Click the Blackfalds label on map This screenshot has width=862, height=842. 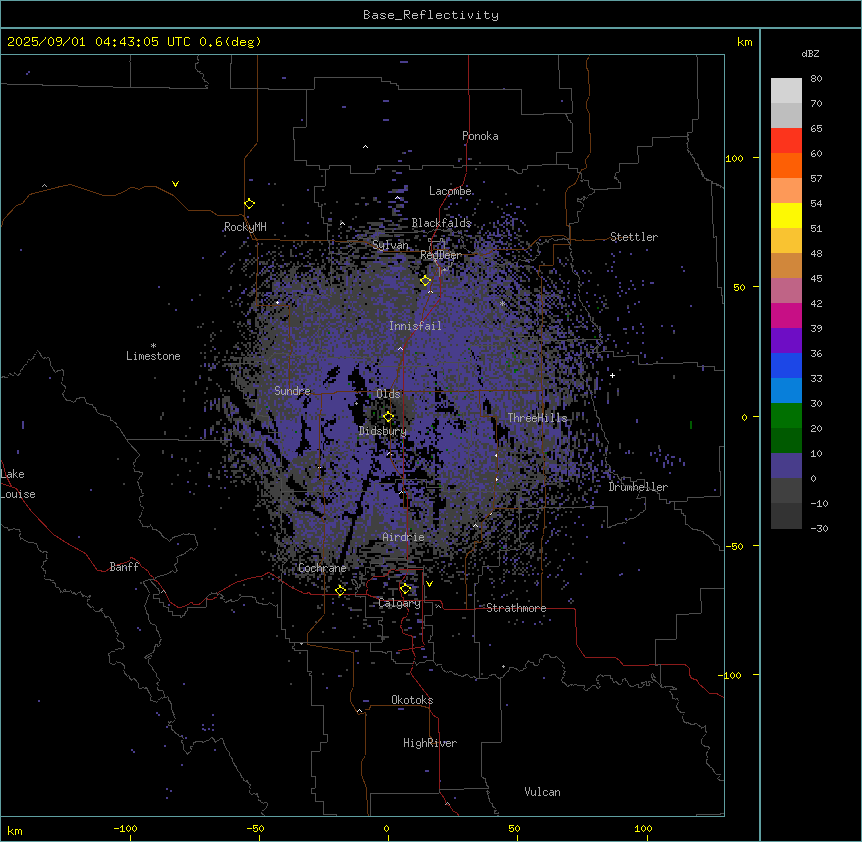[441, 223]
